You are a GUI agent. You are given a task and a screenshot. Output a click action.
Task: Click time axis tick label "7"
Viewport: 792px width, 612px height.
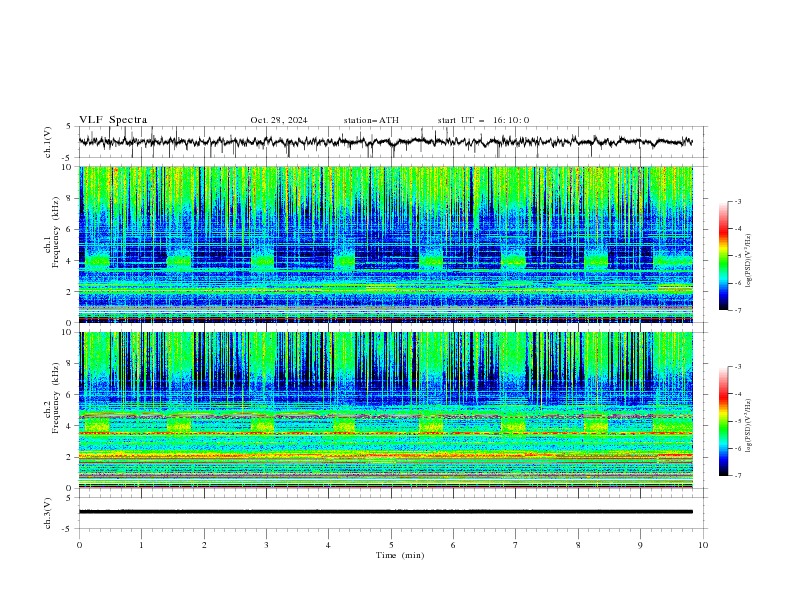tap(516, 545)
